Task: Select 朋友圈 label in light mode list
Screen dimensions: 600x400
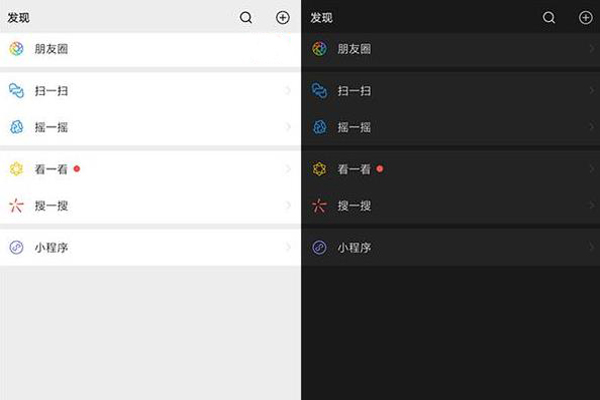Action: [51, 49]
